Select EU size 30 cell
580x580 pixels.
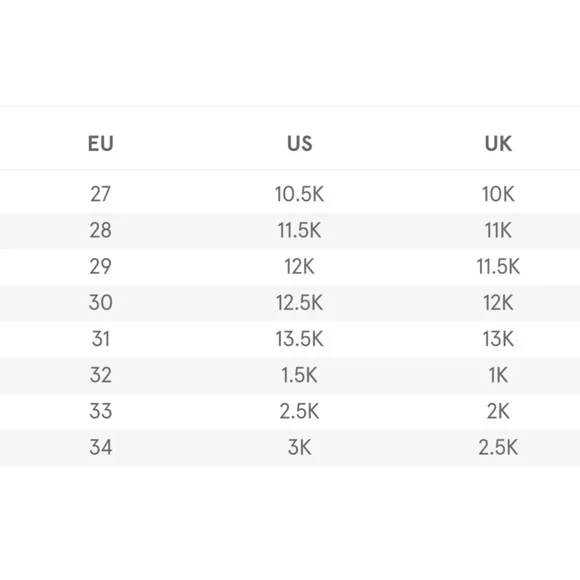click(101, 303)
